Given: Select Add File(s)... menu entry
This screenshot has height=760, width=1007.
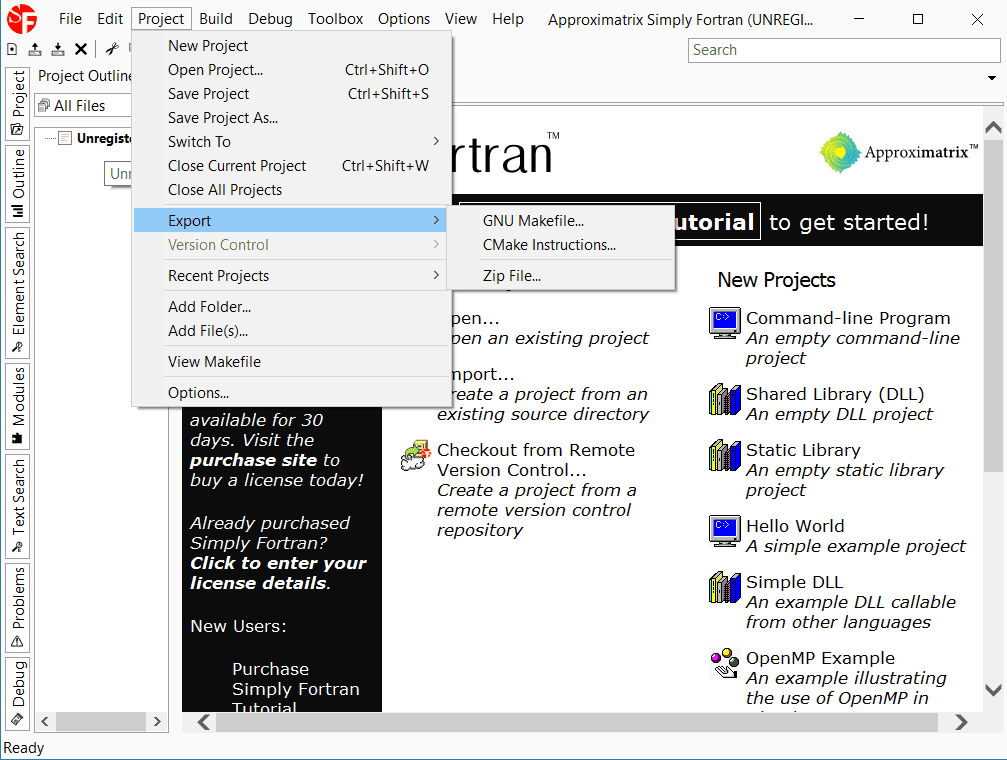Looking at the screenshot, I should pos(292,331).
